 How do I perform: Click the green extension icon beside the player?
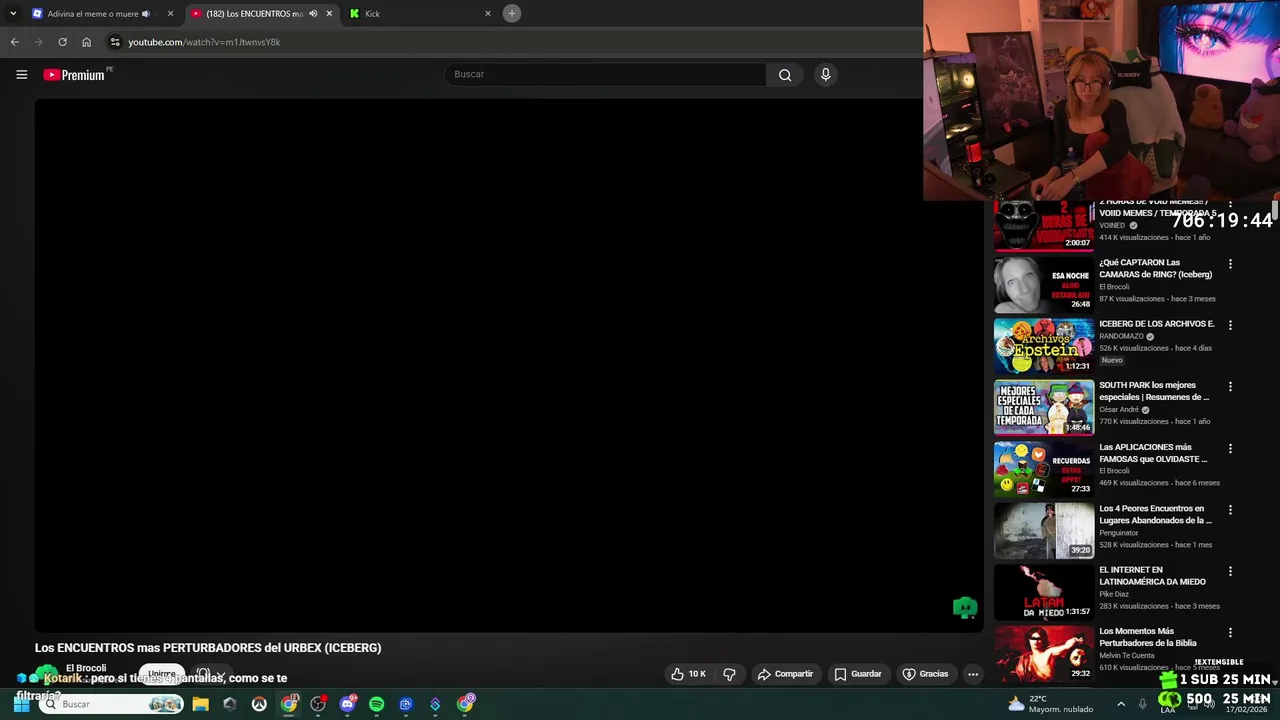coord(964,607)
